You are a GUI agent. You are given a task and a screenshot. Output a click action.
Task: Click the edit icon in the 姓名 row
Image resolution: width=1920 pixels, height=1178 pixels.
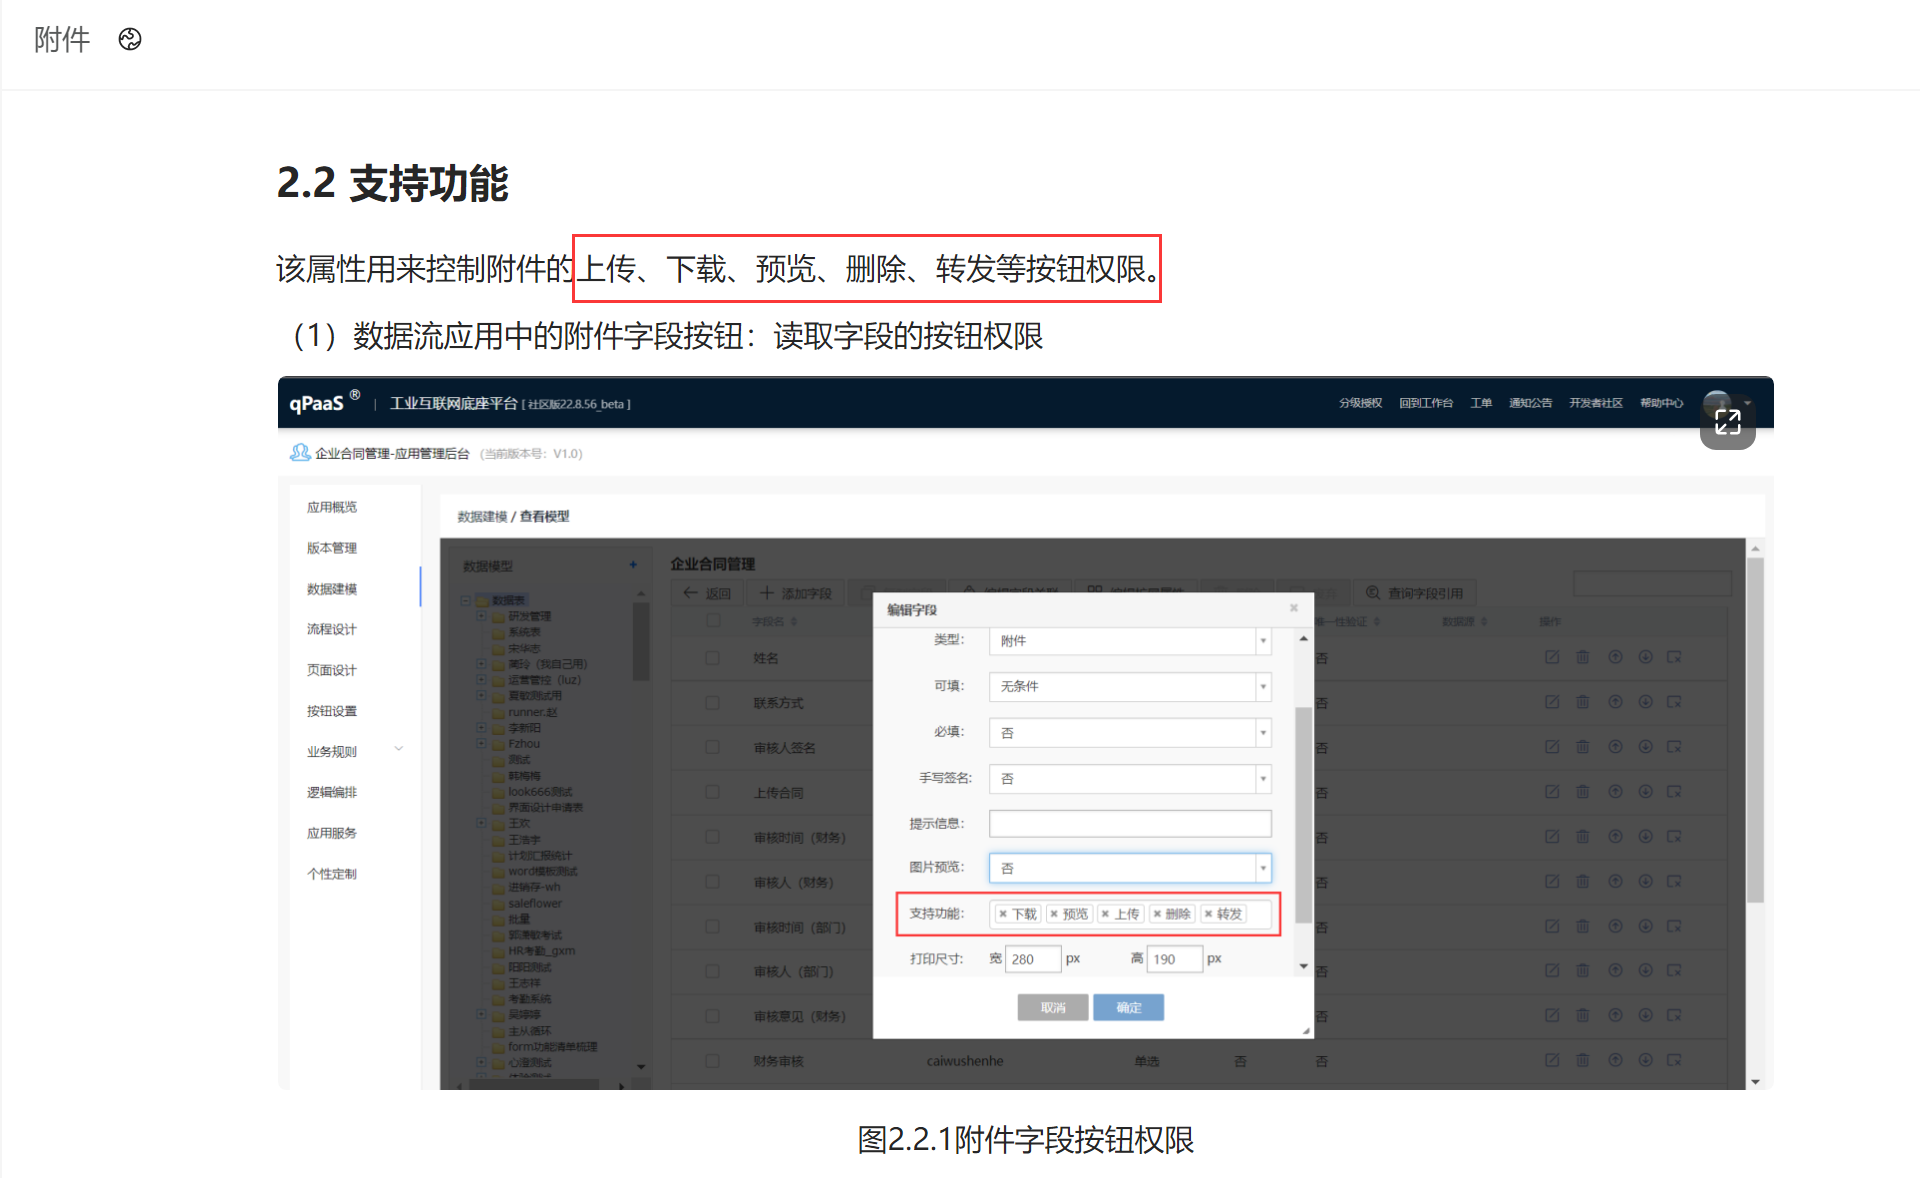point(1551,657)
